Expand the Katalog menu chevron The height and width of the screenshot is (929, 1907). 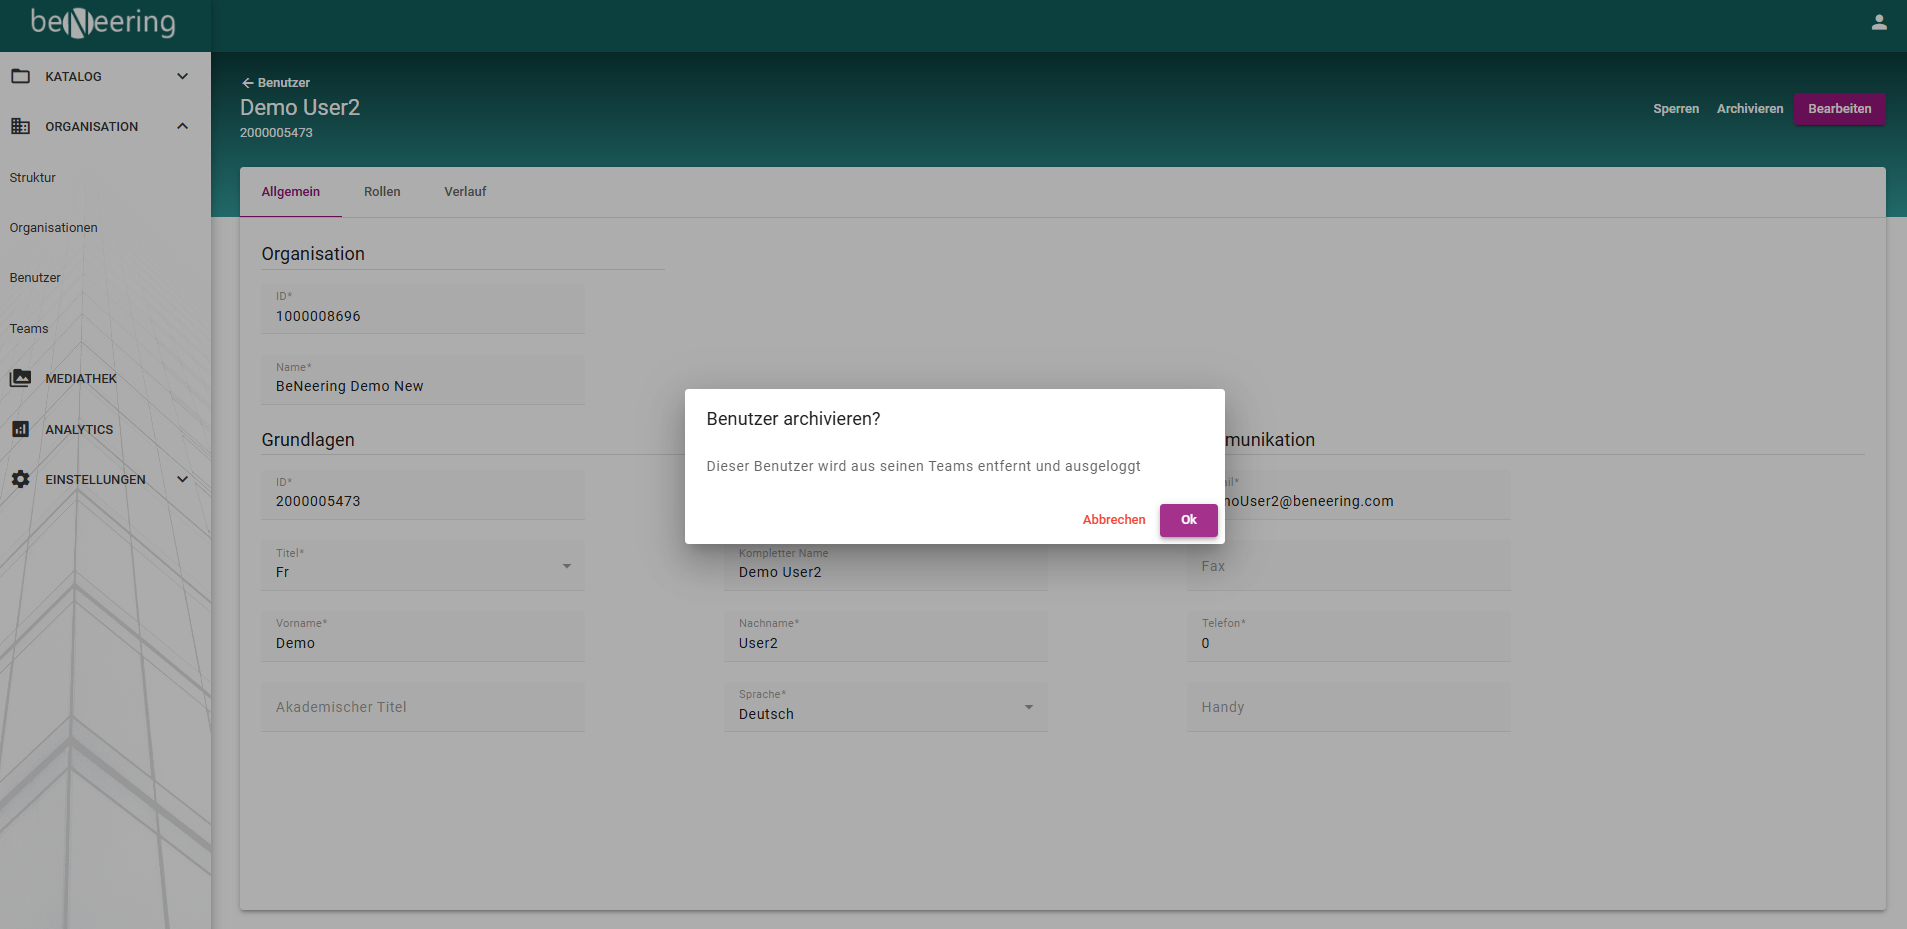point(182,76)
